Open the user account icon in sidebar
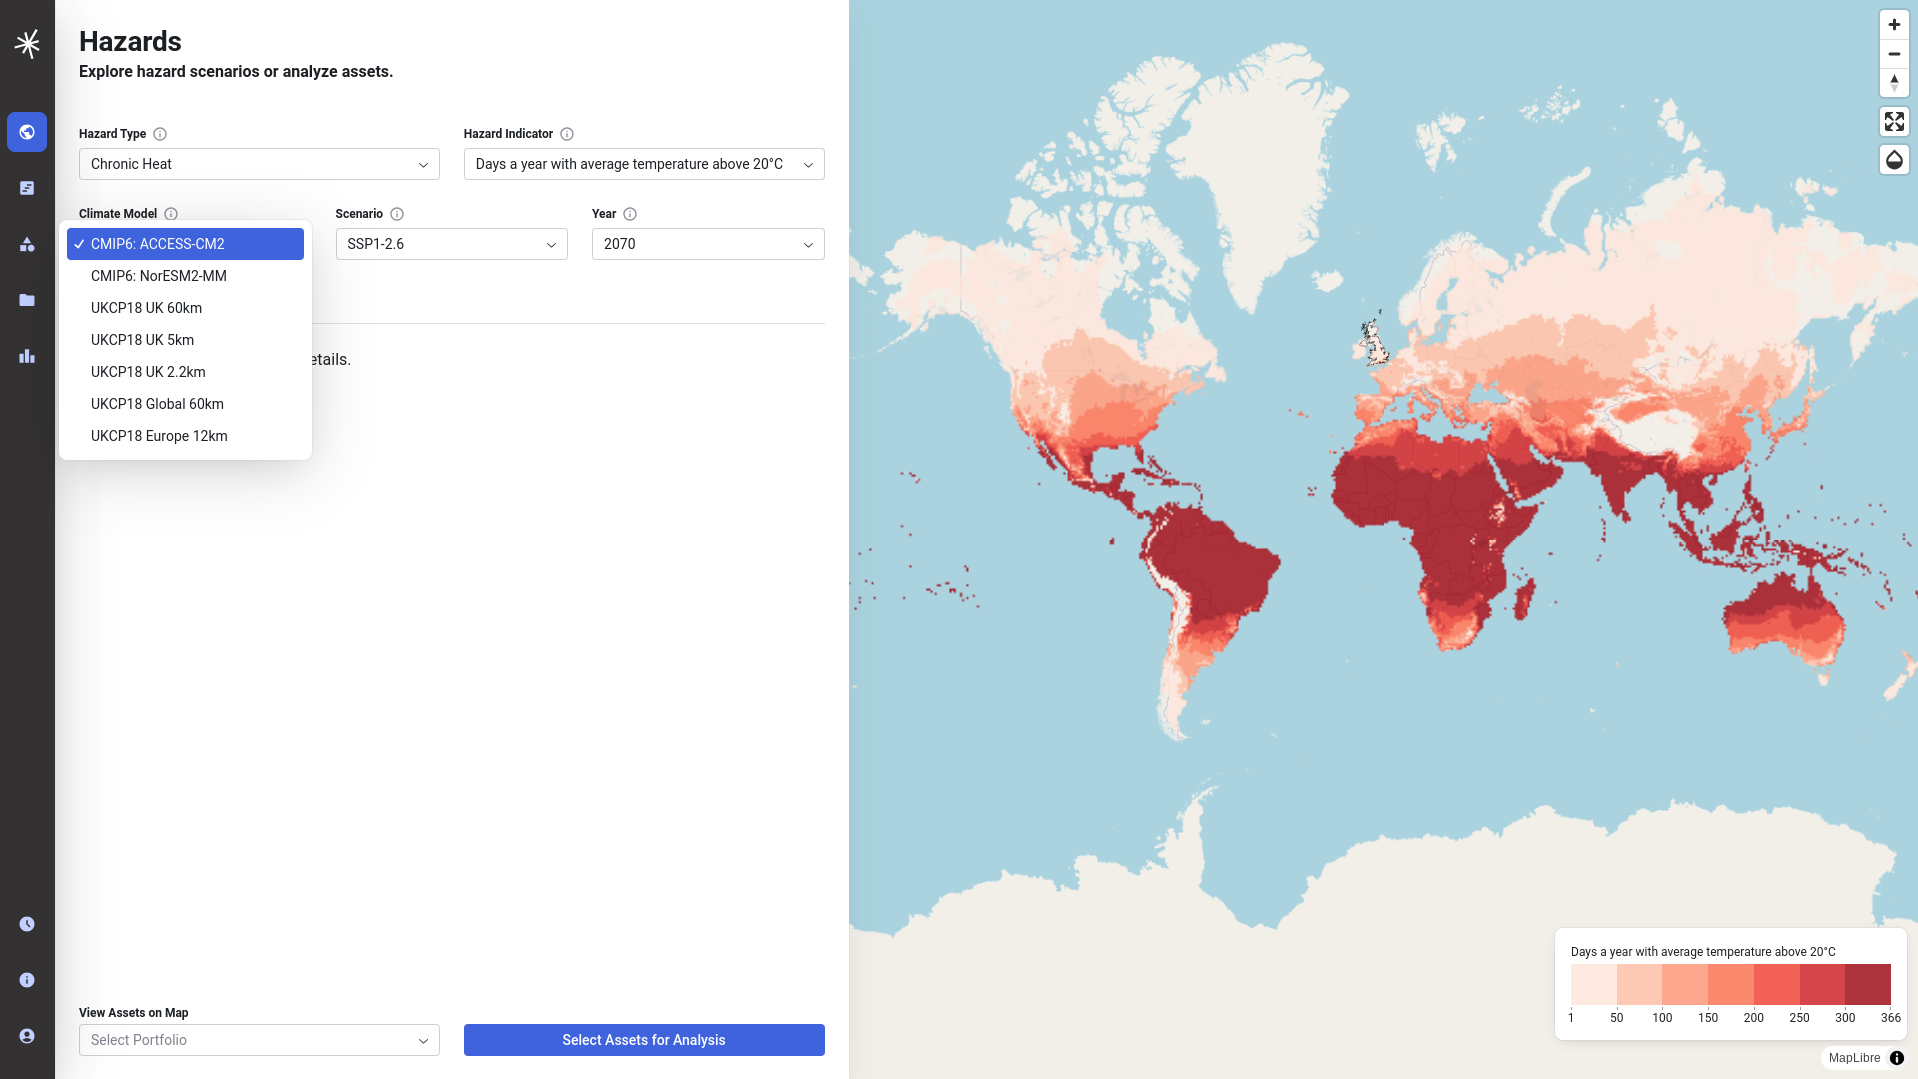The height and width of the screenshot is (1079, 1918). (27, 1036)
